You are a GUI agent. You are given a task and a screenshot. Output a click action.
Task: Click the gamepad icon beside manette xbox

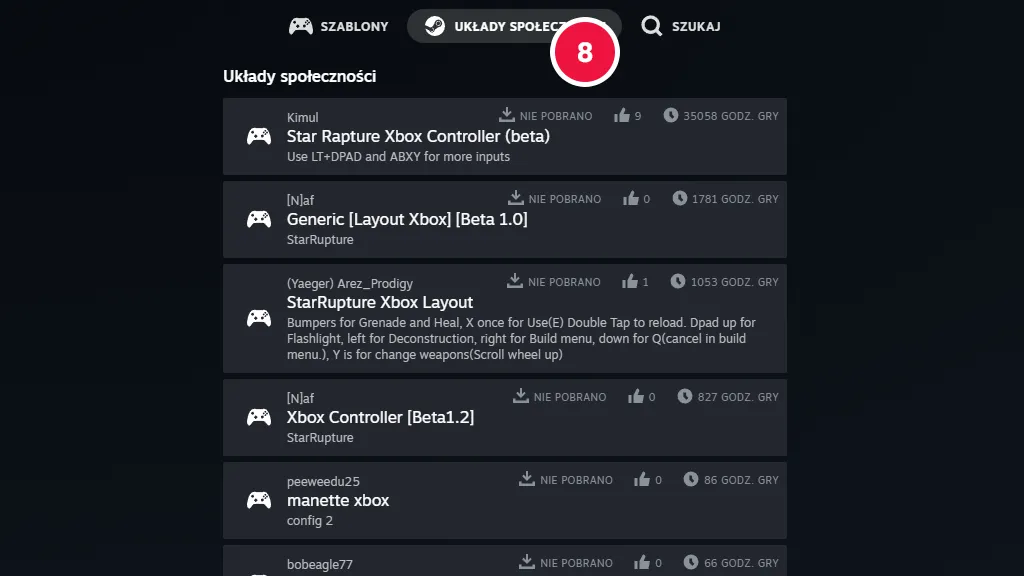[259, 500]
